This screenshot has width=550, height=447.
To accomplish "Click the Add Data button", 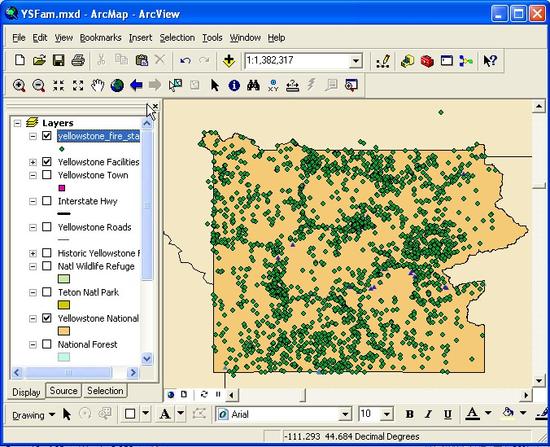I will [x=229, y=61].
